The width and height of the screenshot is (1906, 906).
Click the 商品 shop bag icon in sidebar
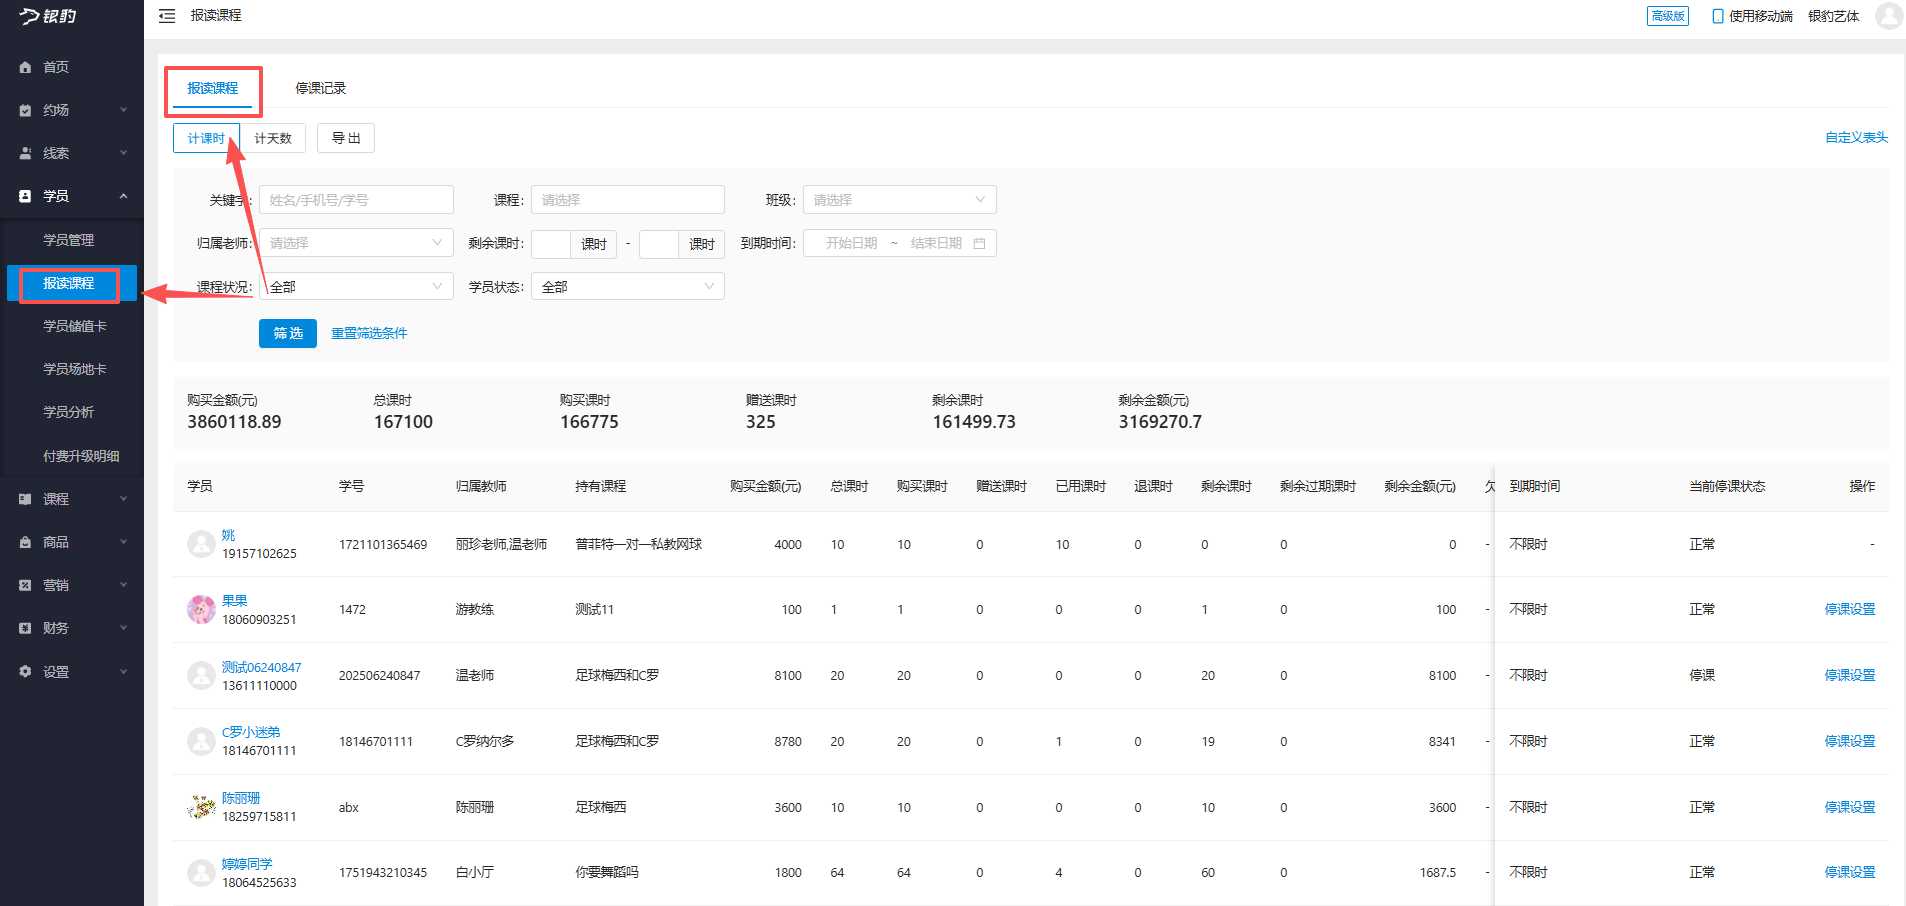point(25,542)
